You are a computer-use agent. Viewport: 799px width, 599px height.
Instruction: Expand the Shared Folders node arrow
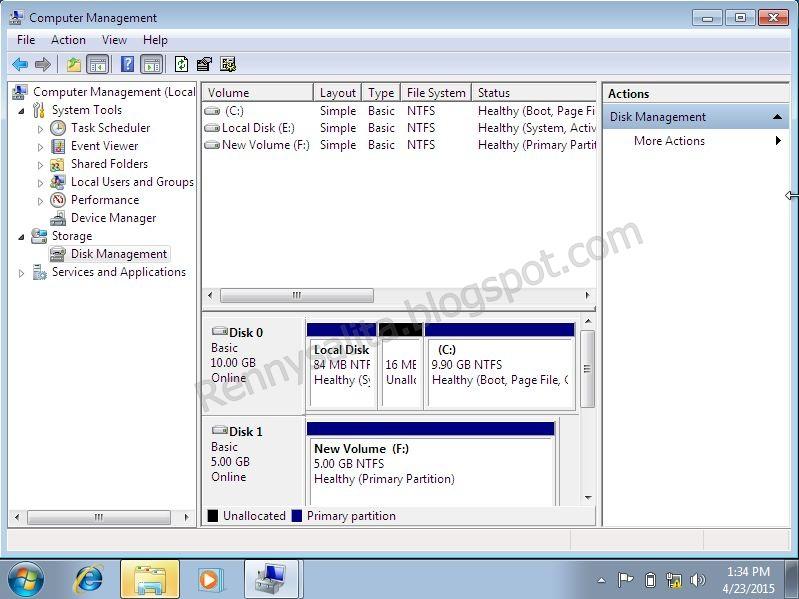(x=40, y=165)
